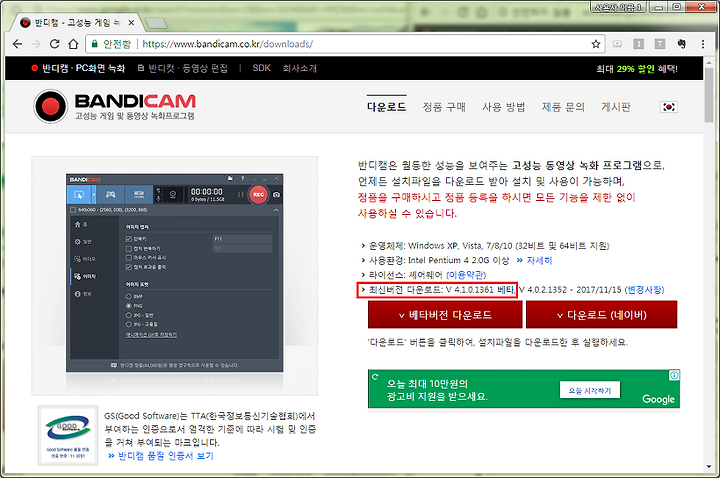Click the red REC button
720x478 pixels.
click(x=258, y=195)
